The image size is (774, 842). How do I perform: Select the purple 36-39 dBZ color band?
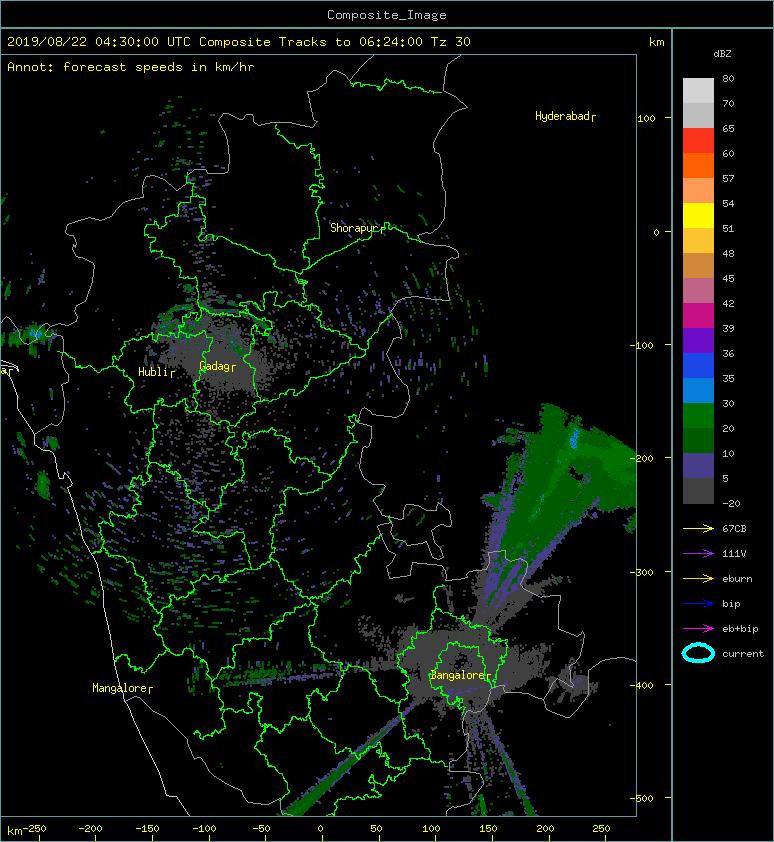[698, 340]
